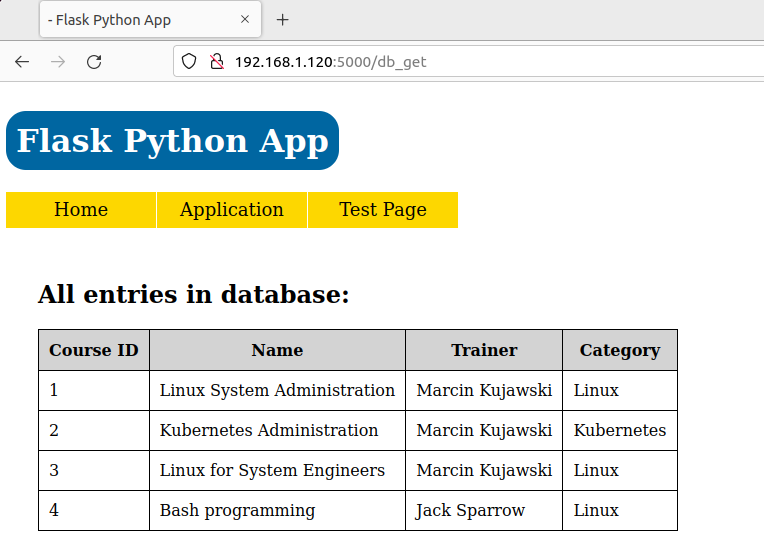Screen dimensions: 764x551
Task: Click the Category column header
Action: pos(620,350)
